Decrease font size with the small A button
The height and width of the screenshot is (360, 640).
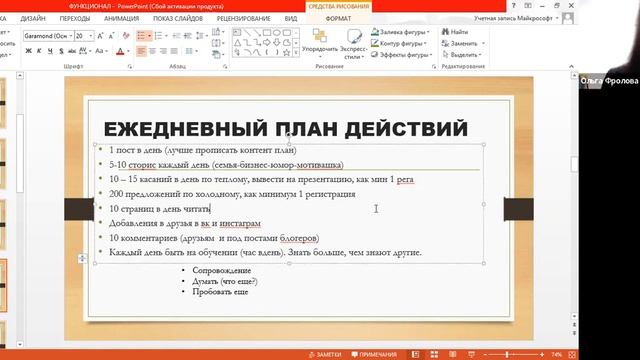[x=111, y=36]
